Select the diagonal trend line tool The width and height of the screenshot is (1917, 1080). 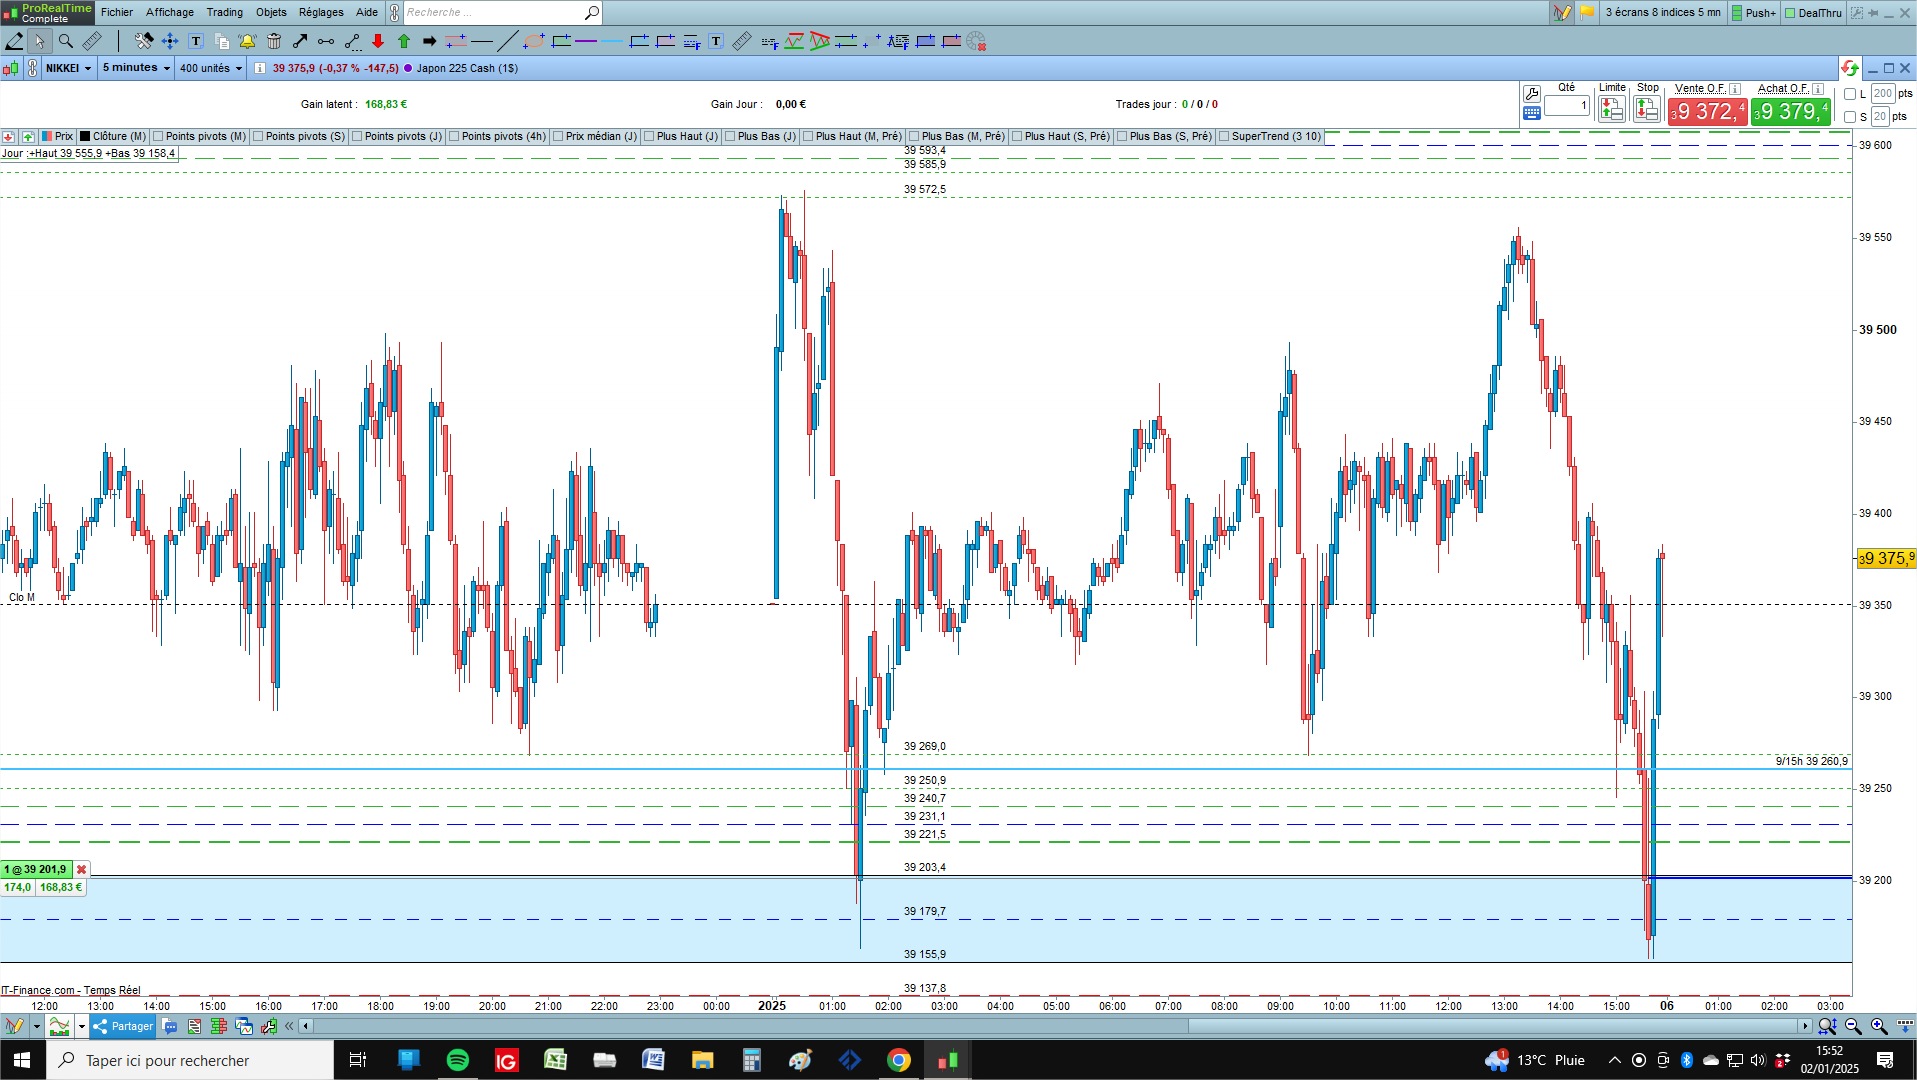coord(508,41)
